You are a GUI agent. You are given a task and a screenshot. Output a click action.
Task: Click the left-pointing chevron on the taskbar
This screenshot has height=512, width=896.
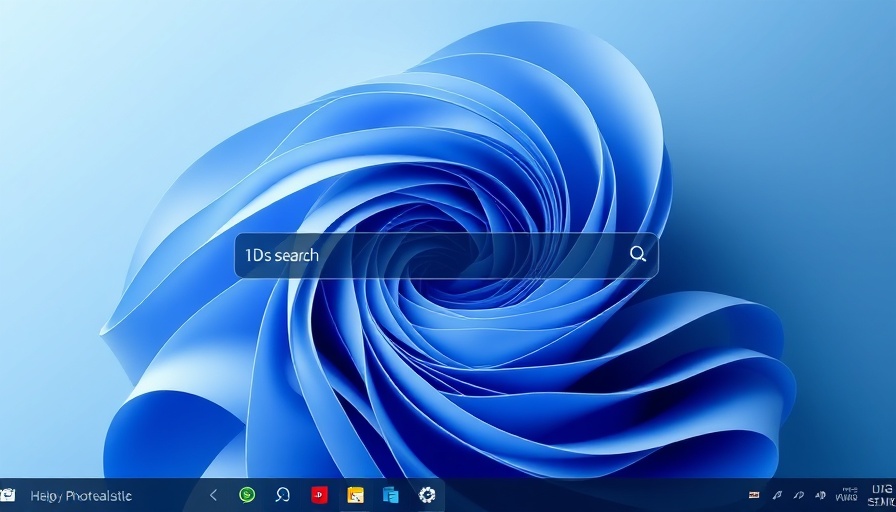(x=213, y=495)
